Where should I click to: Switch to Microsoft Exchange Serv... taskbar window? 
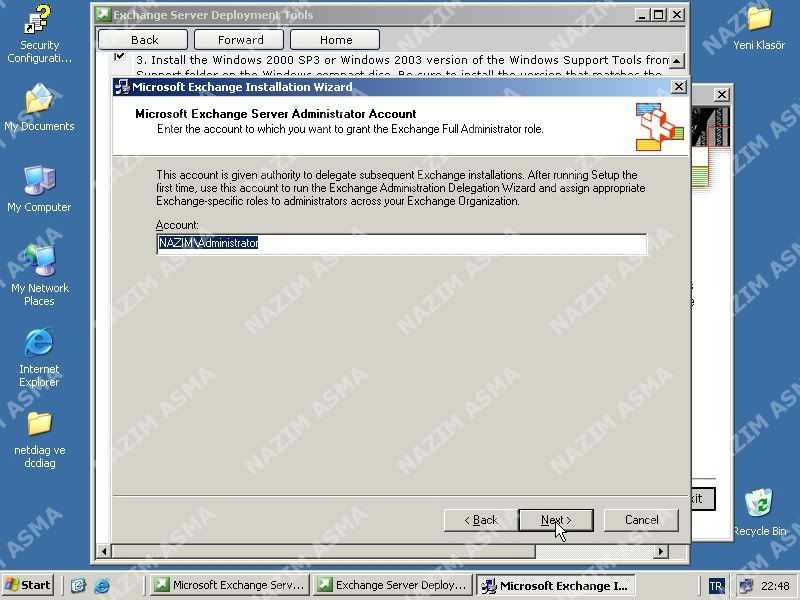tap(232, 585)
